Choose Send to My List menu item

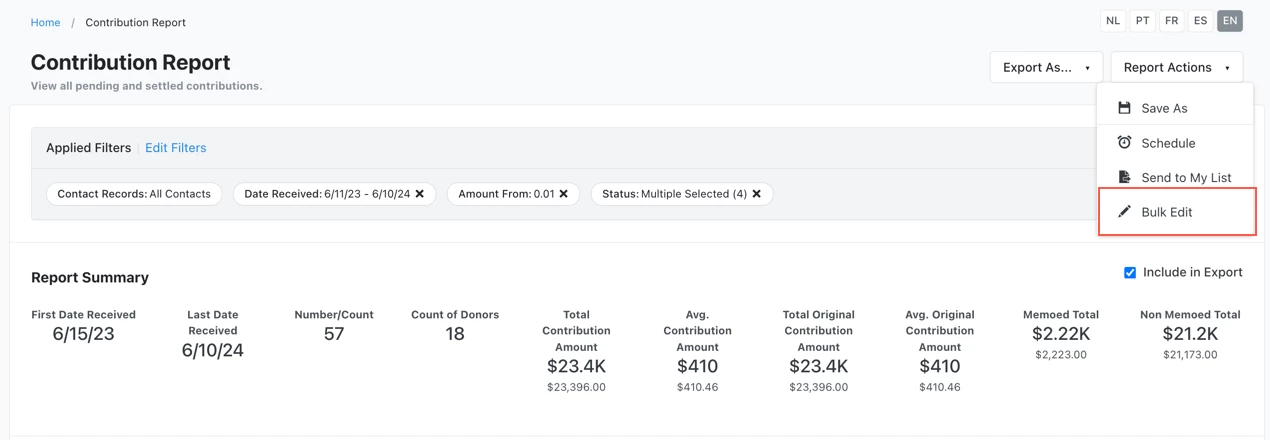(x=1176, y=177)
